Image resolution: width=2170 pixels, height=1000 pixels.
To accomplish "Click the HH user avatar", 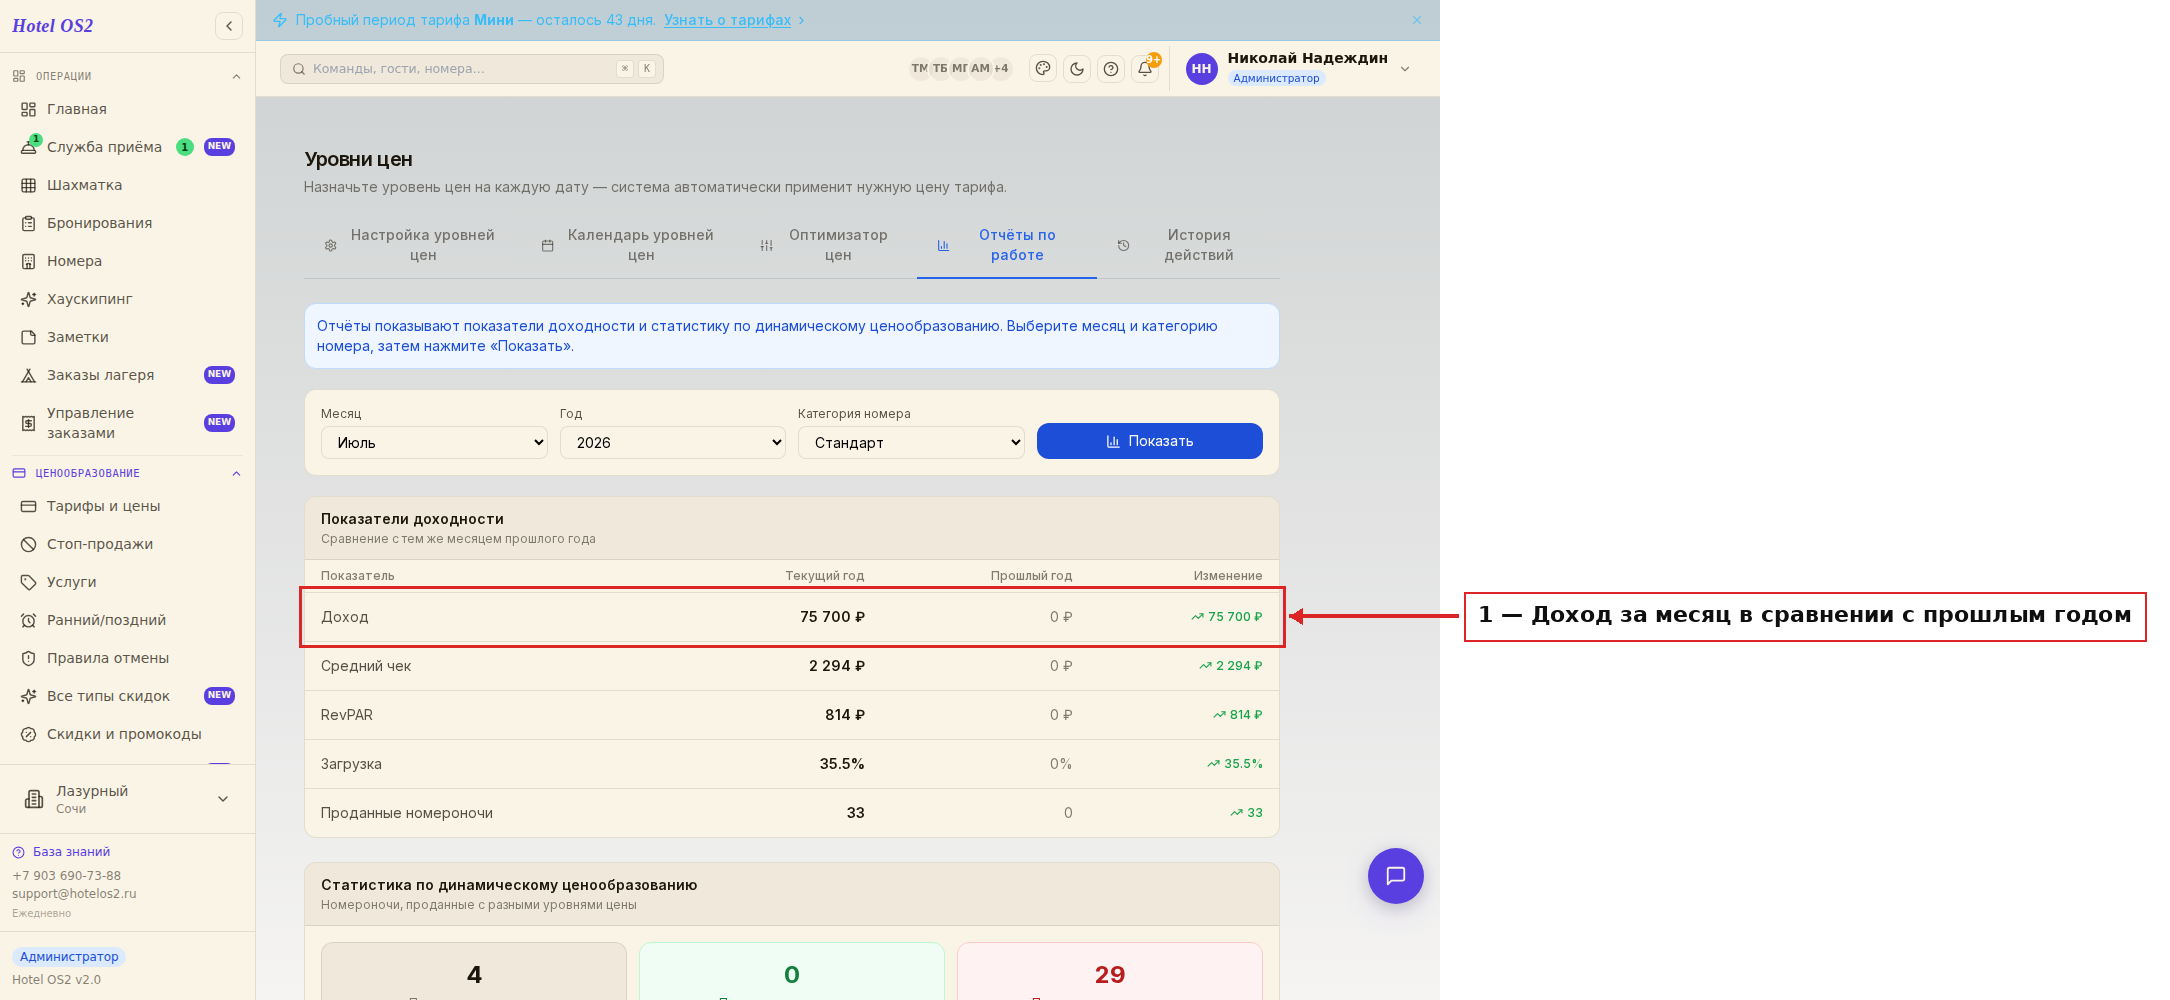I will pos(1202,69).
